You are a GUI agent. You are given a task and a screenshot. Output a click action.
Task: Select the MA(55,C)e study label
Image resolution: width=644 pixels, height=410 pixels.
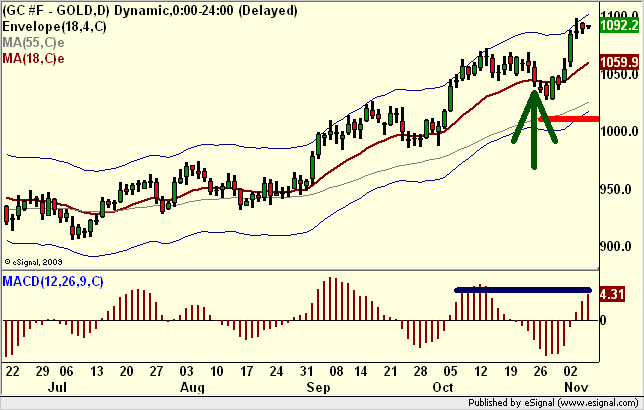tap(33, 43)
